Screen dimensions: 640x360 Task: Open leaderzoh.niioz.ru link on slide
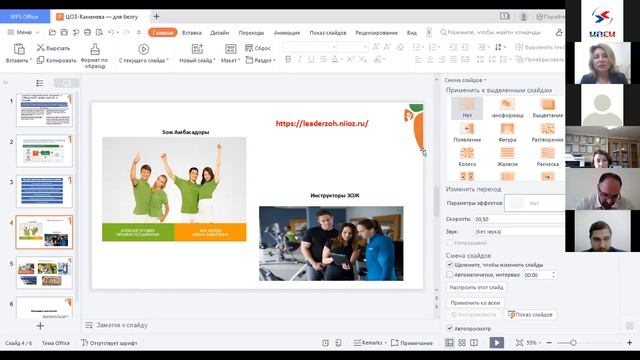(322, 123)
